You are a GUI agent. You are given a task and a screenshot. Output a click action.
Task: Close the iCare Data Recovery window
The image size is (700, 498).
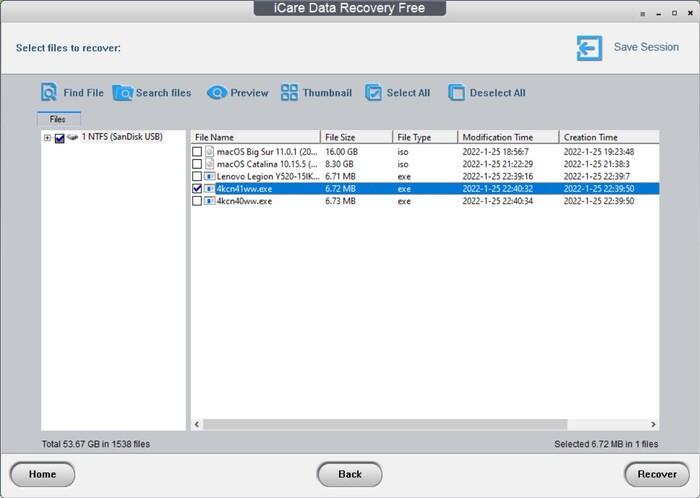pyautogui.click(x=691, y=13)
